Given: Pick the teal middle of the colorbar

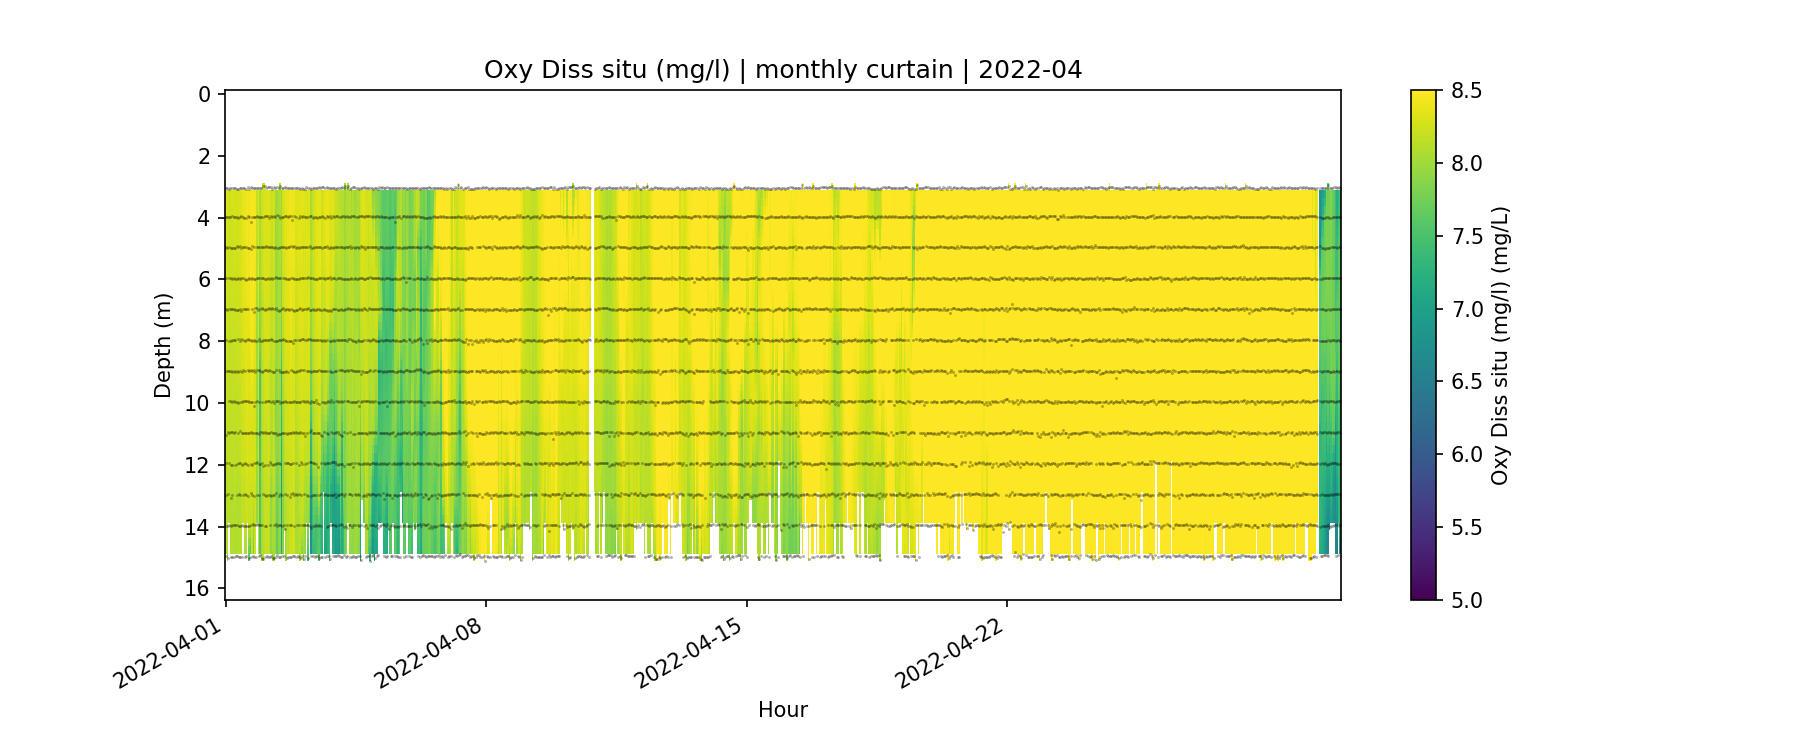Looking at the screenshot, I should click(x=1423, y=310).
